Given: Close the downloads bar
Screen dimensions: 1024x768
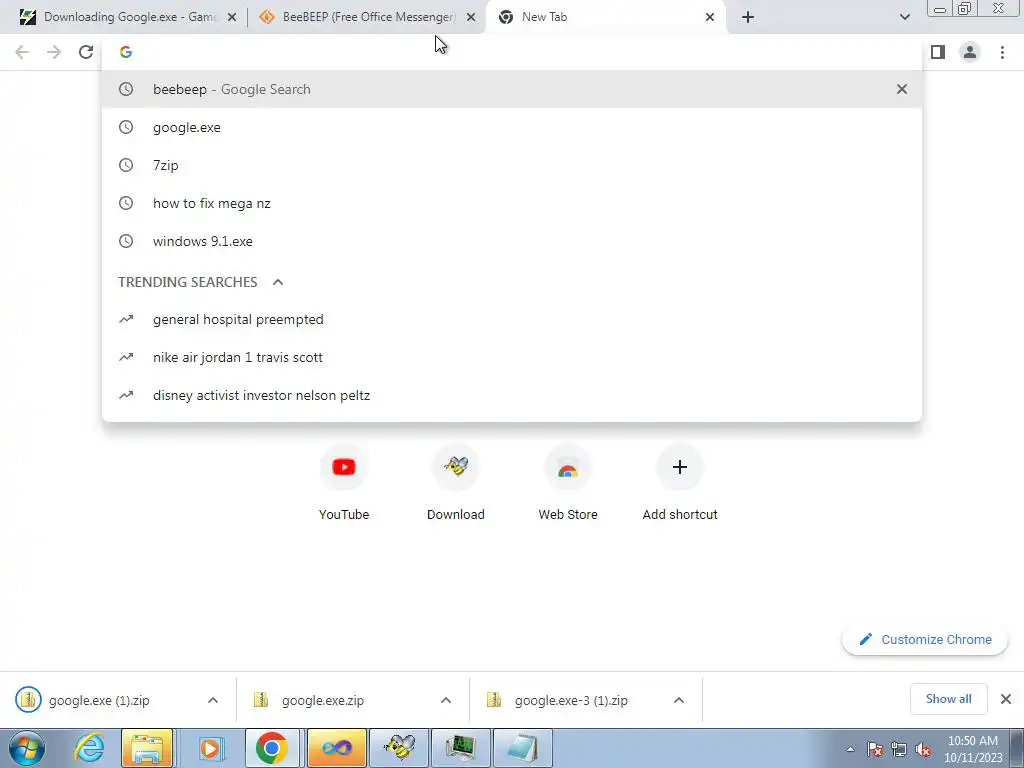Looking at the screenshot, I should [1006, 699].
